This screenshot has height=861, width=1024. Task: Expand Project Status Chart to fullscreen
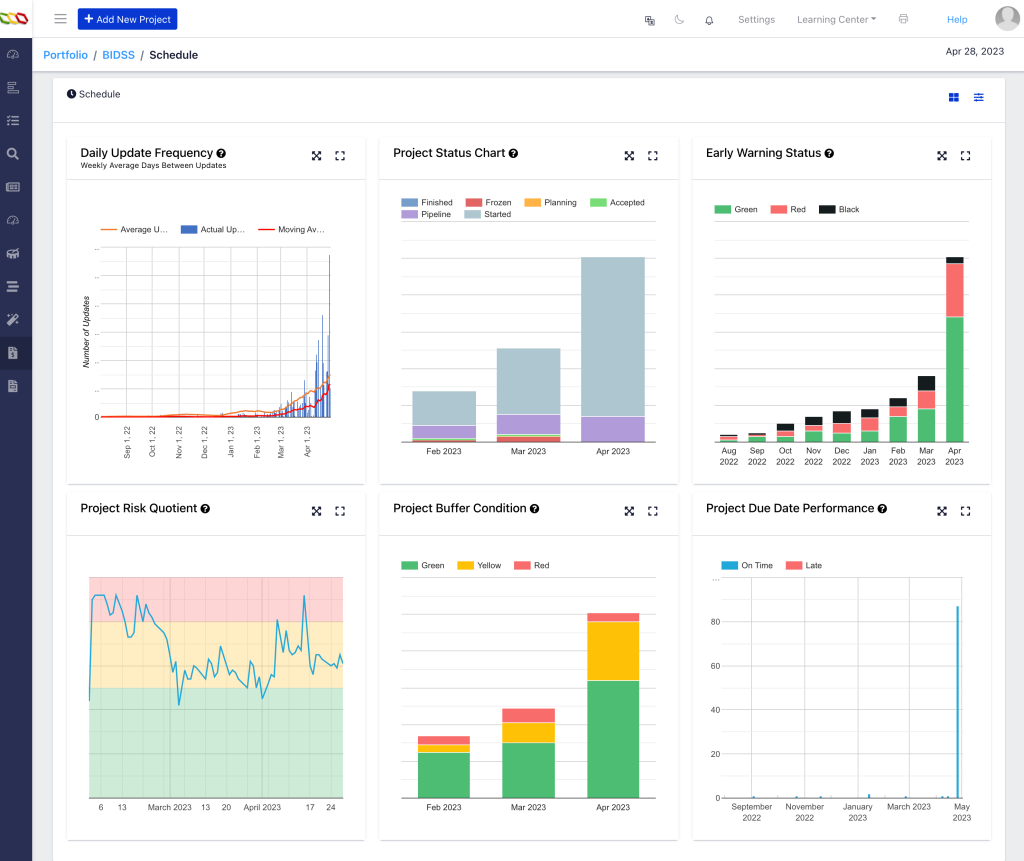coord(653,155)
